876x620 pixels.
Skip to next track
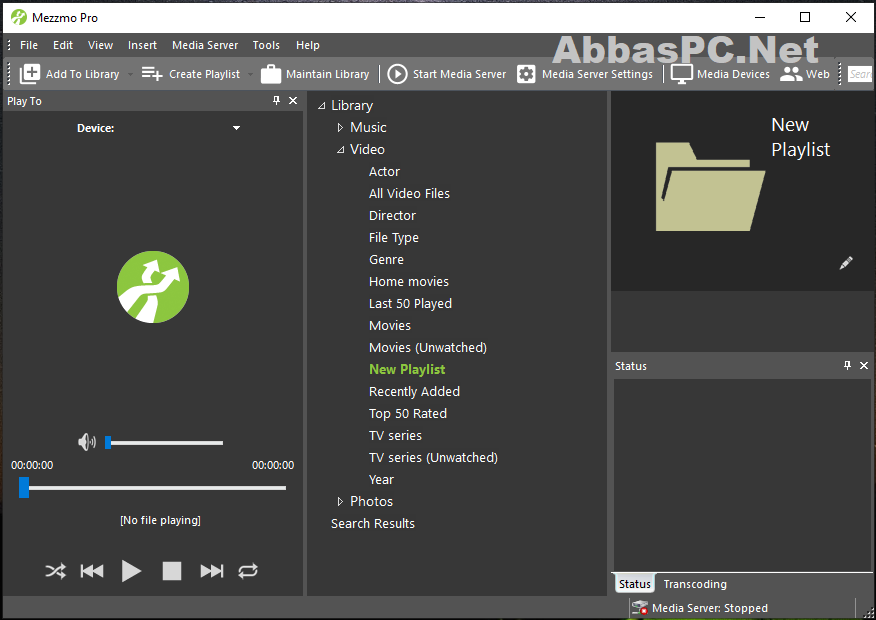212,571
